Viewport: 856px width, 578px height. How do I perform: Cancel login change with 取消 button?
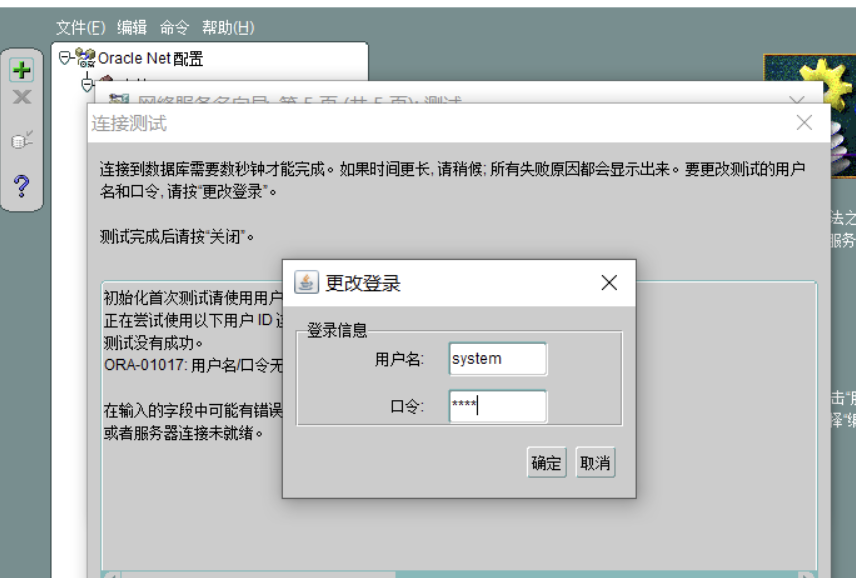tap(595, 463)
